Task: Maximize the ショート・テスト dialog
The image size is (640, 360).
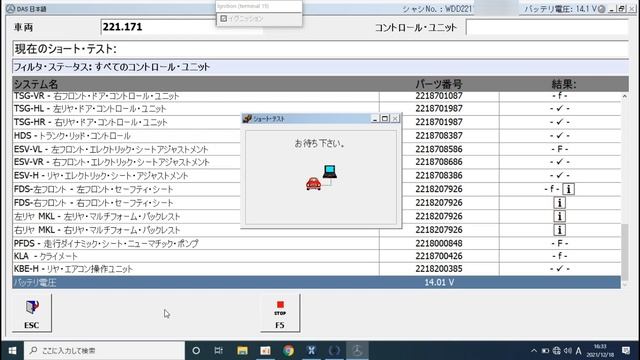Action: (x=385, y=119)
